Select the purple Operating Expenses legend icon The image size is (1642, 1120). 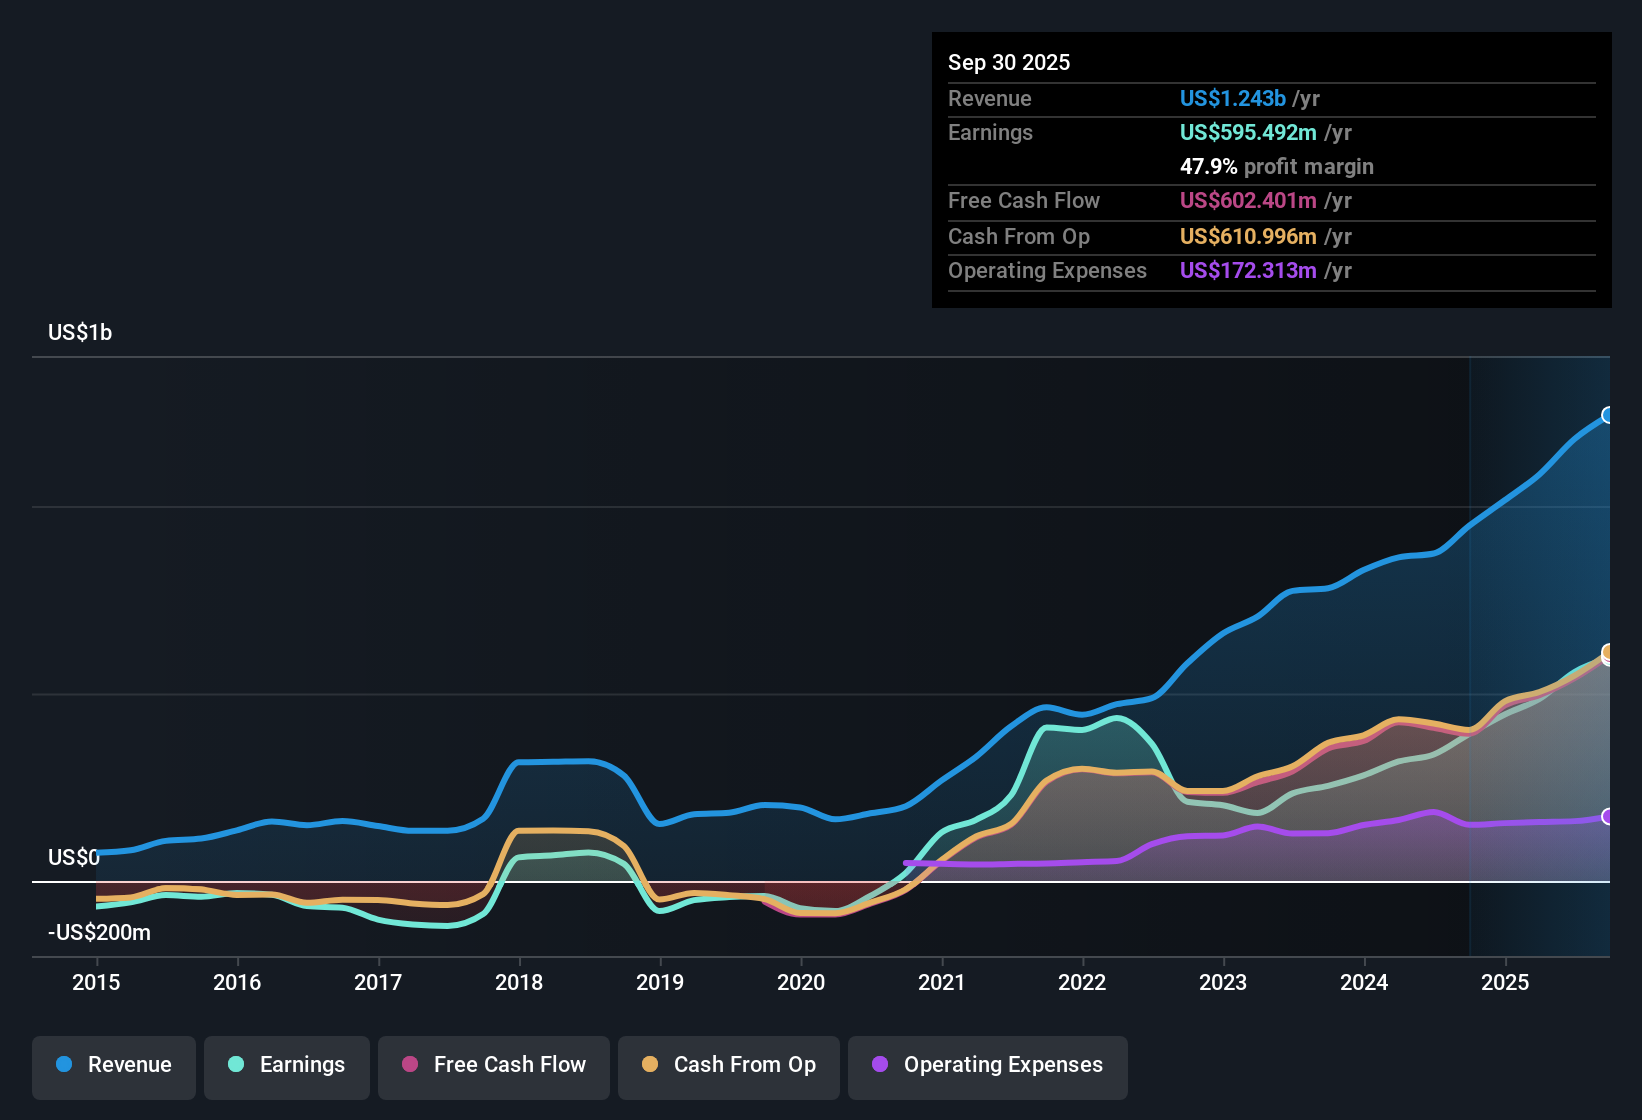[x=878, y=1065]
